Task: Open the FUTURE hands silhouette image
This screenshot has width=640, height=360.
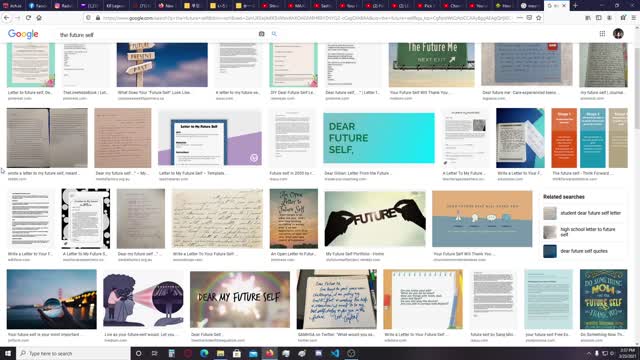Action: click(x=375, y=219)
